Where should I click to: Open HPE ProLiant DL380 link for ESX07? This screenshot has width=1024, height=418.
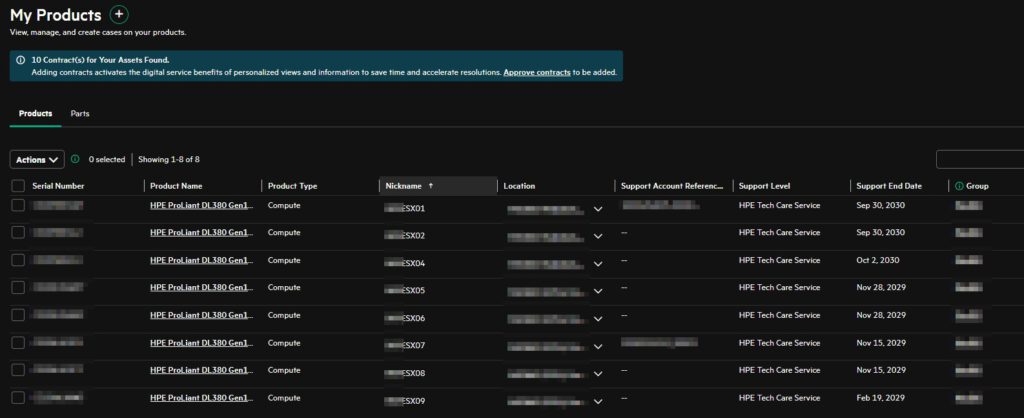point(201,343)
